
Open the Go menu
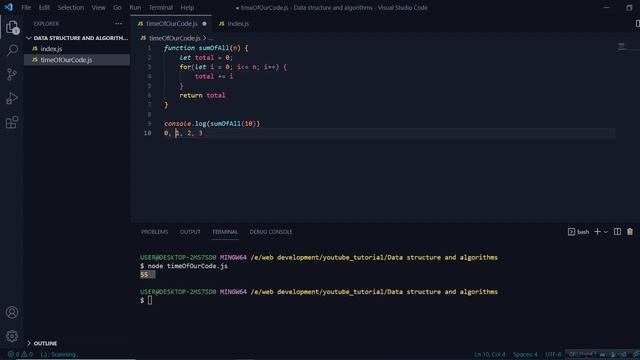click(x=117, y=7)
